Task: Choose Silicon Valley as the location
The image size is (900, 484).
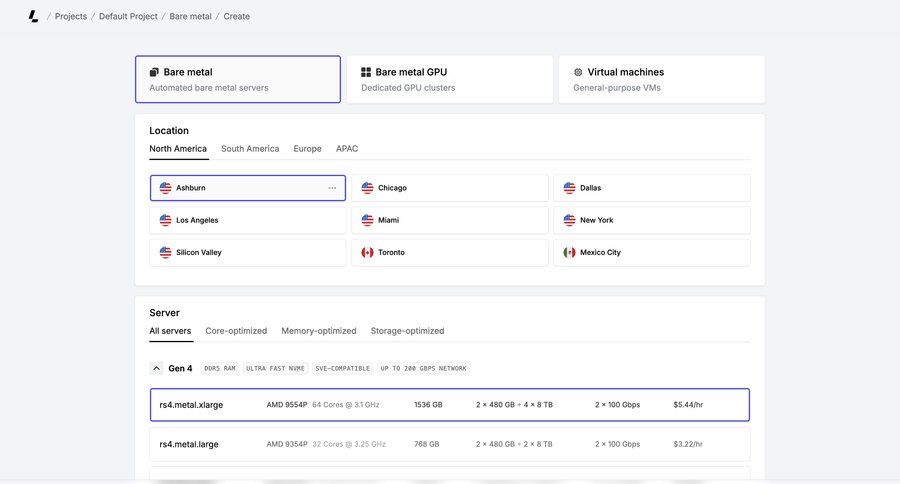Action: (247, 252)
